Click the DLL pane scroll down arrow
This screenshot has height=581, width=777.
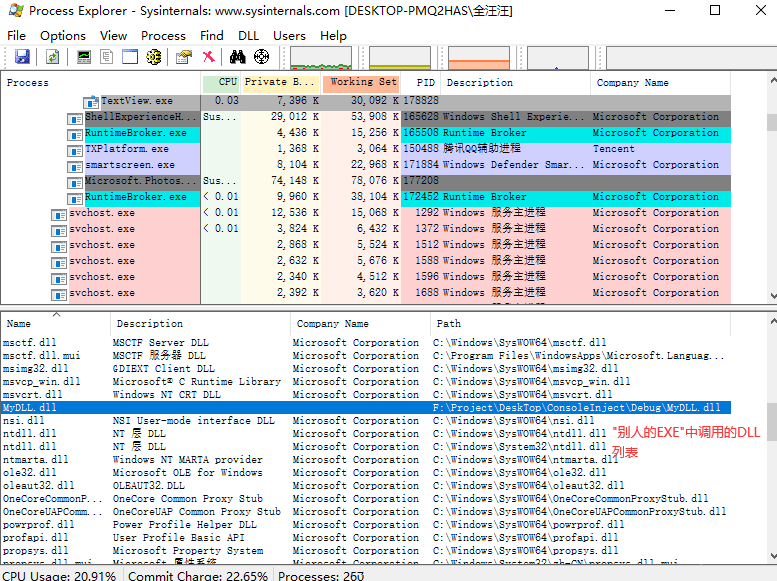pos(773,555)
